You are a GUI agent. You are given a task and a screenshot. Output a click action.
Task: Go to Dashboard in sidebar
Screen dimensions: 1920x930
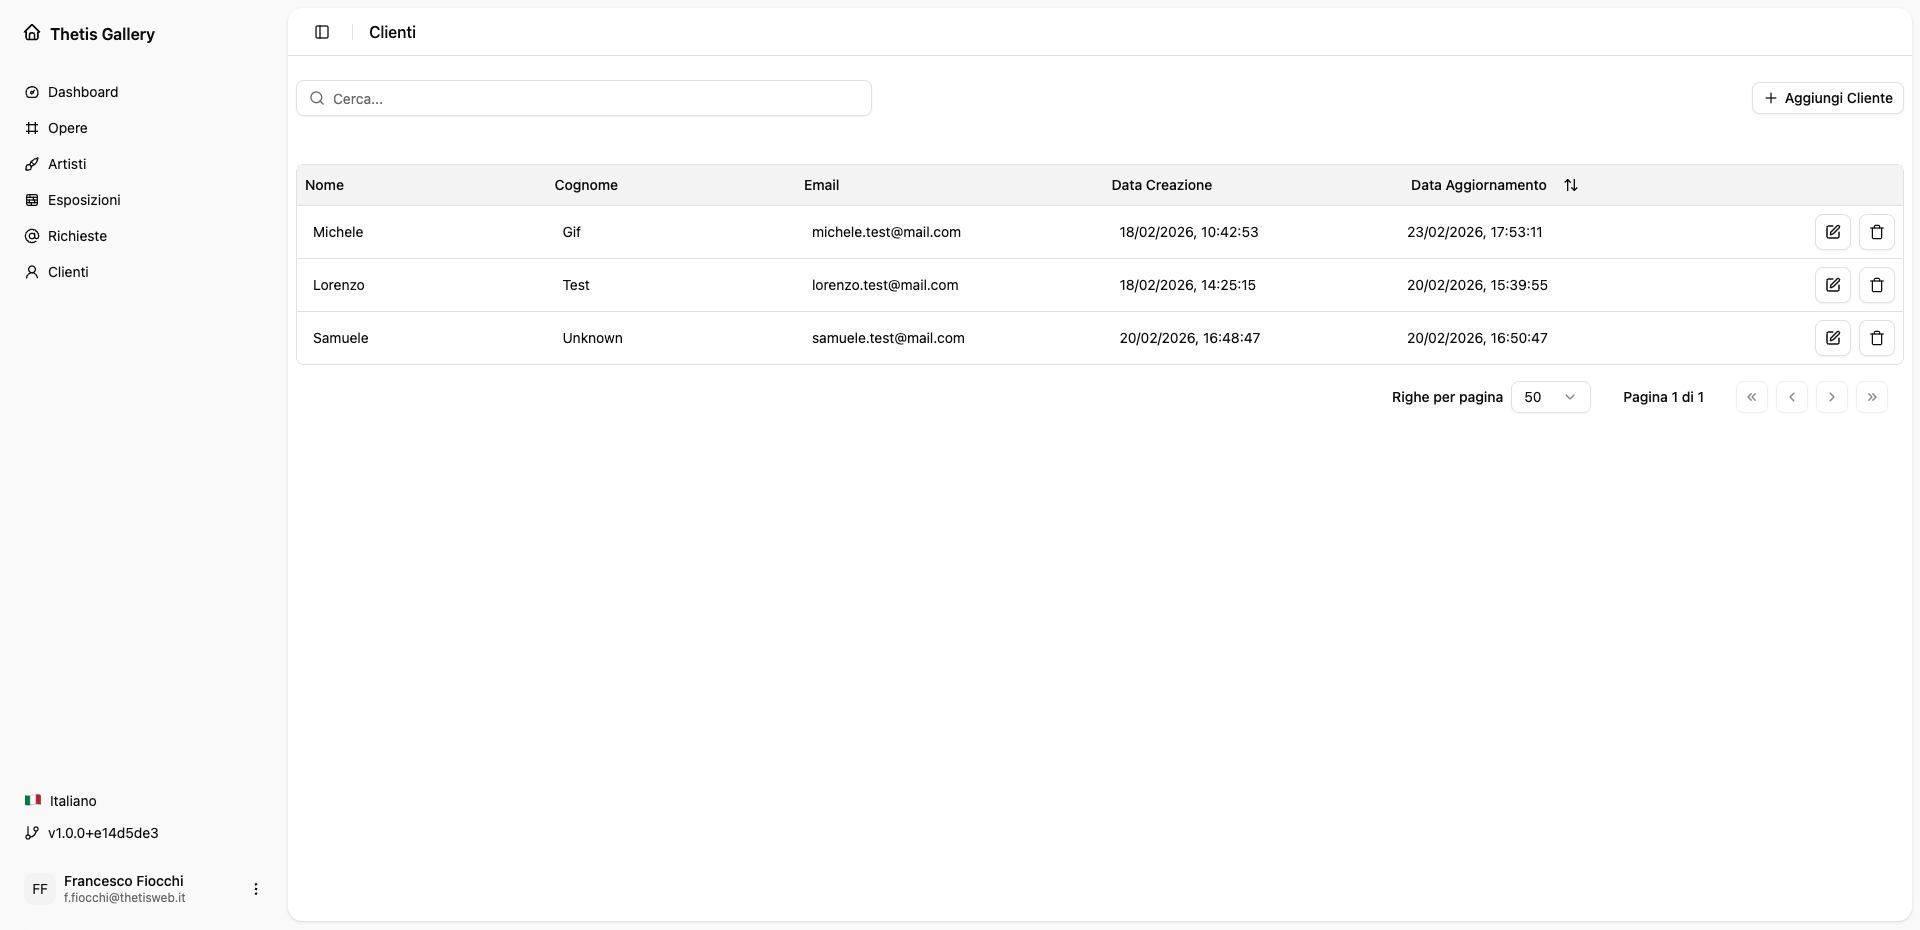click(x=82, y=92)
